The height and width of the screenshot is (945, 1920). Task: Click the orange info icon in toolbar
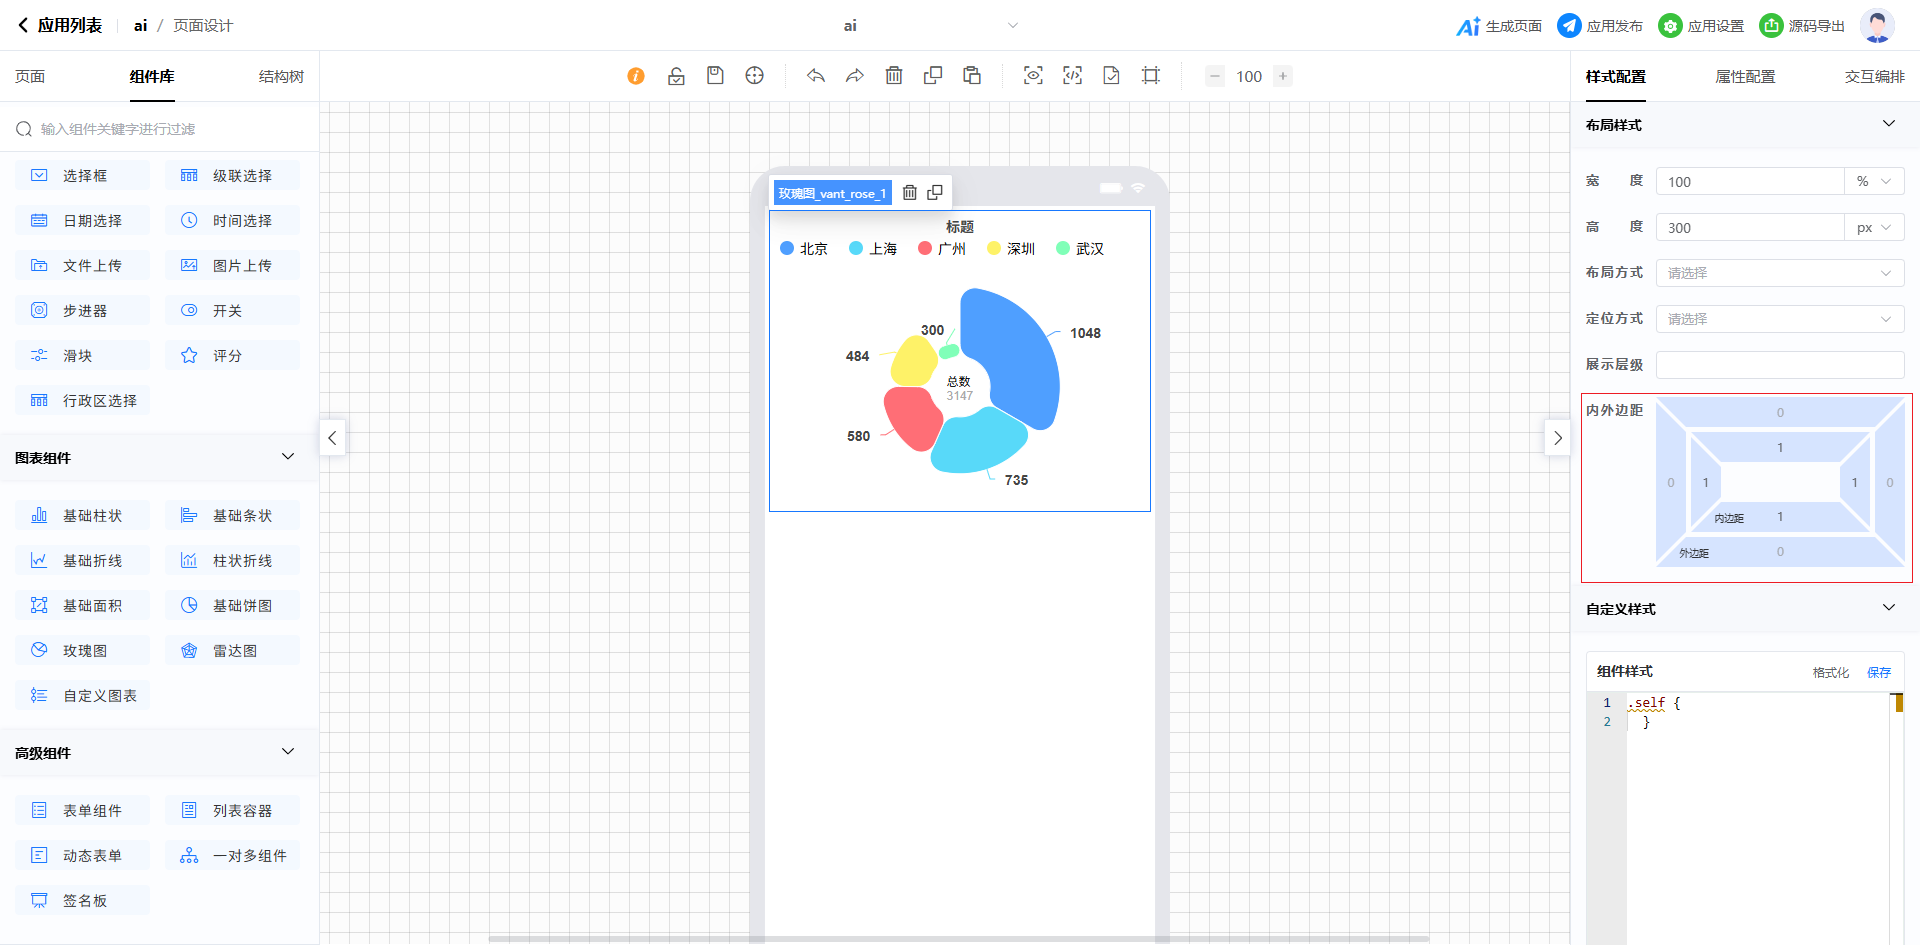[x=636, y=76]
